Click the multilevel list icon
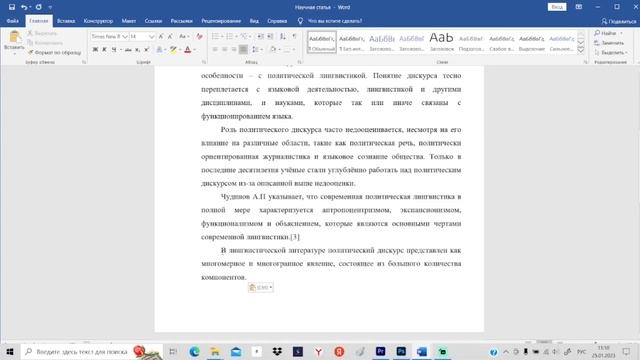Screen dimensions: 640x360 coord(244,36)
